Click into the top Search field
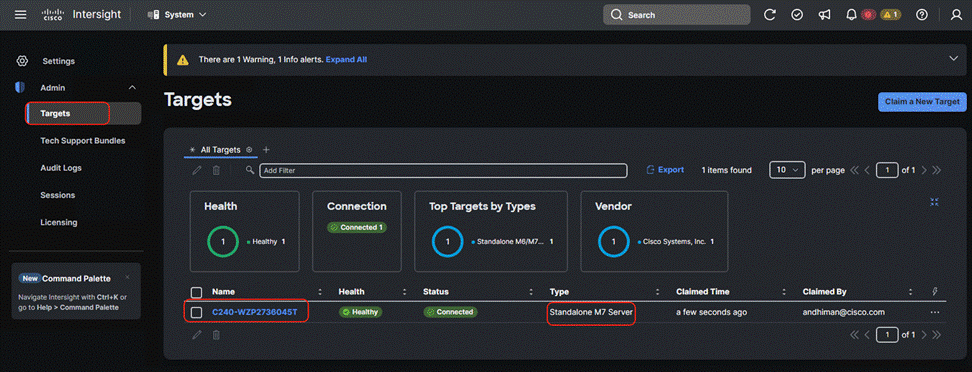This screenshot has width=972, height=372. (x=676, y=15)
